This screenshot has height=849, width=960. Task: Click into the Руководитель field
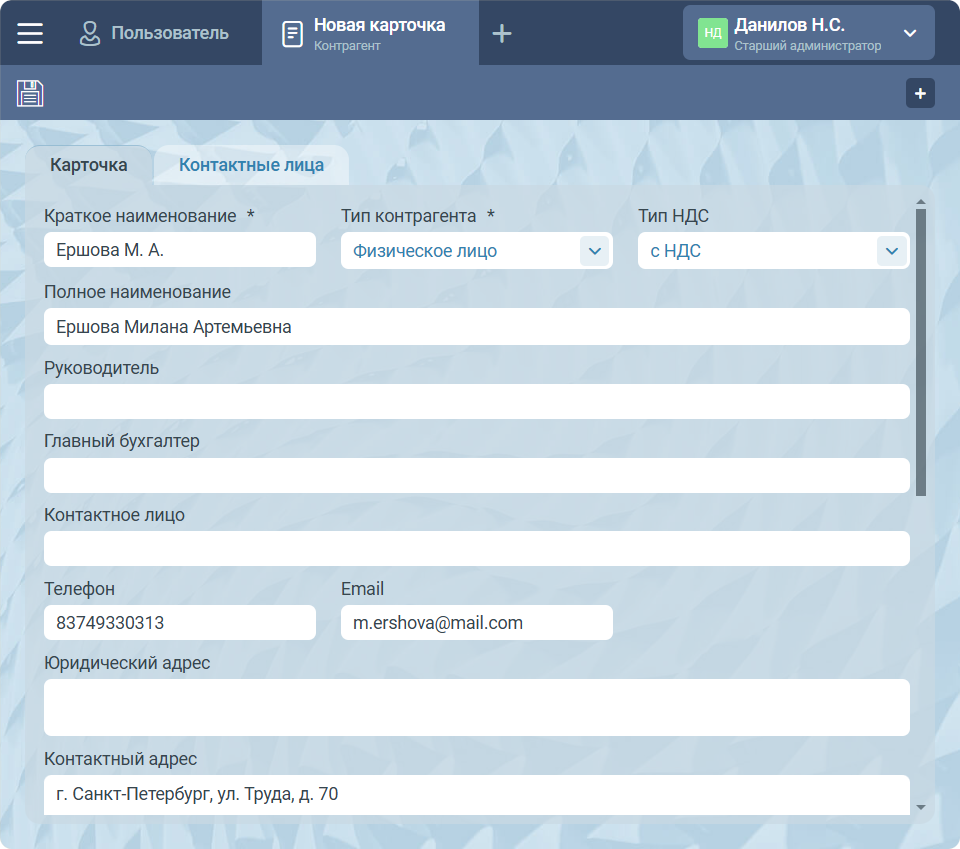click(x=476, y=401)
